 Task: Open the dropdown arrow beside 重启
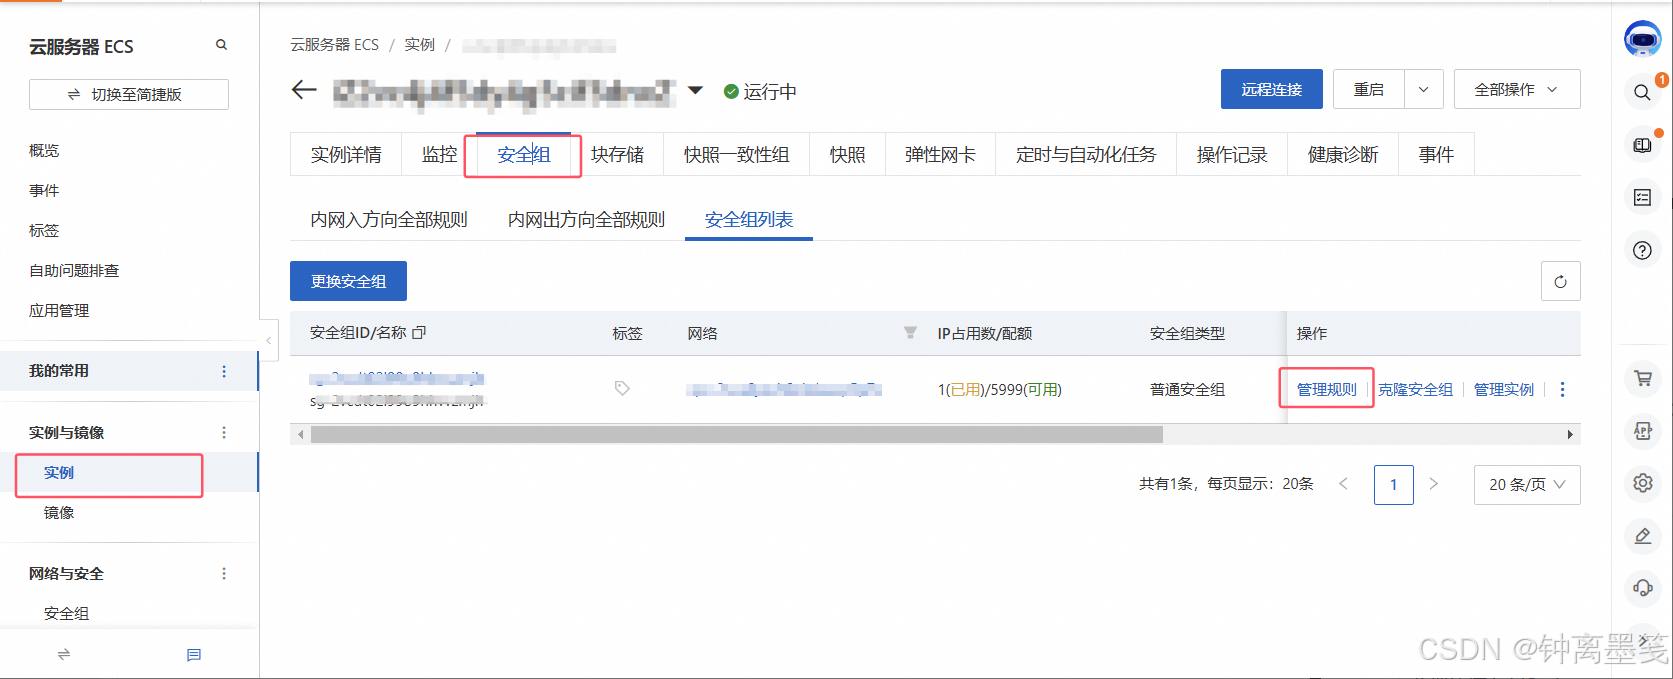[1423, 90]
